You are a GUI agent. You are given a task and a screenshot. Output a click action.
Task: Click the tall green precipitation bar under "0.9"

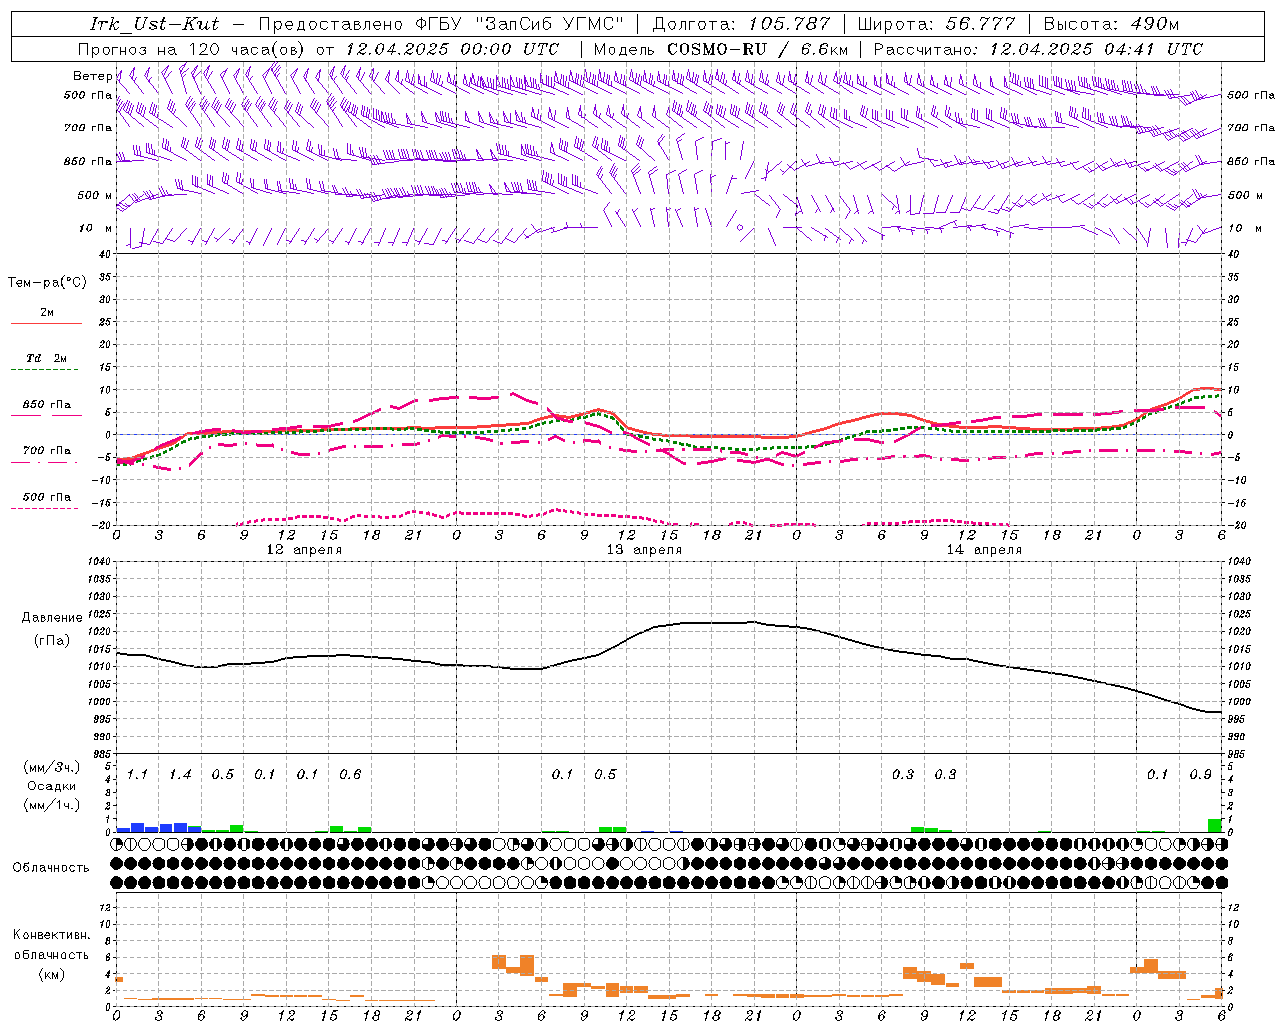point(1214,826)
